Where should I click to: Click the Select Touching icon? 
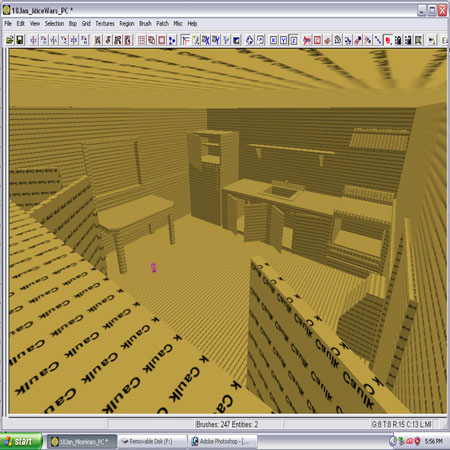108,40
